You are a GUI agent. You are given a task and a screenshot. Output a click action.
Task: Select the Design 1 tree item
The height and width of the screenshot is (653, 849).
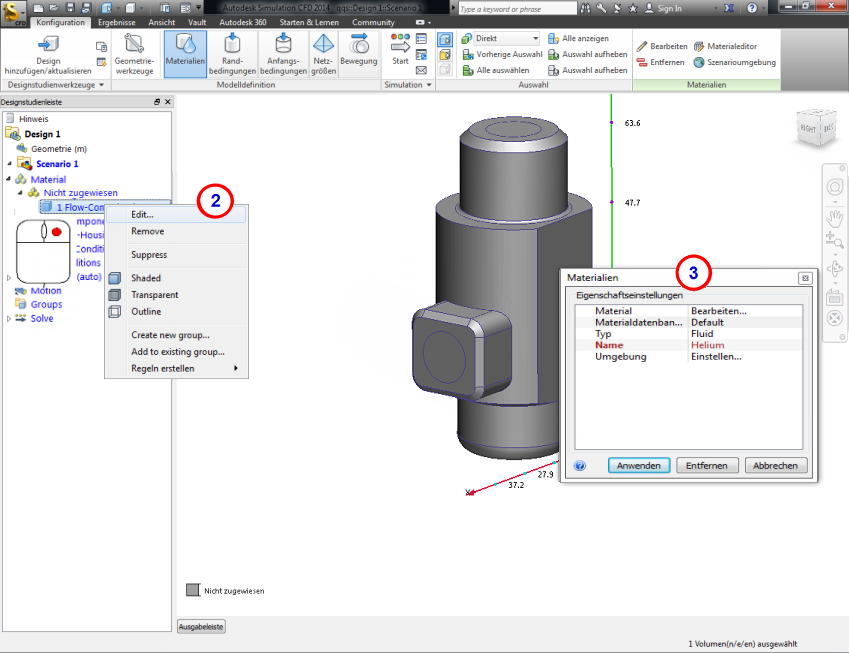pos(42,134)
